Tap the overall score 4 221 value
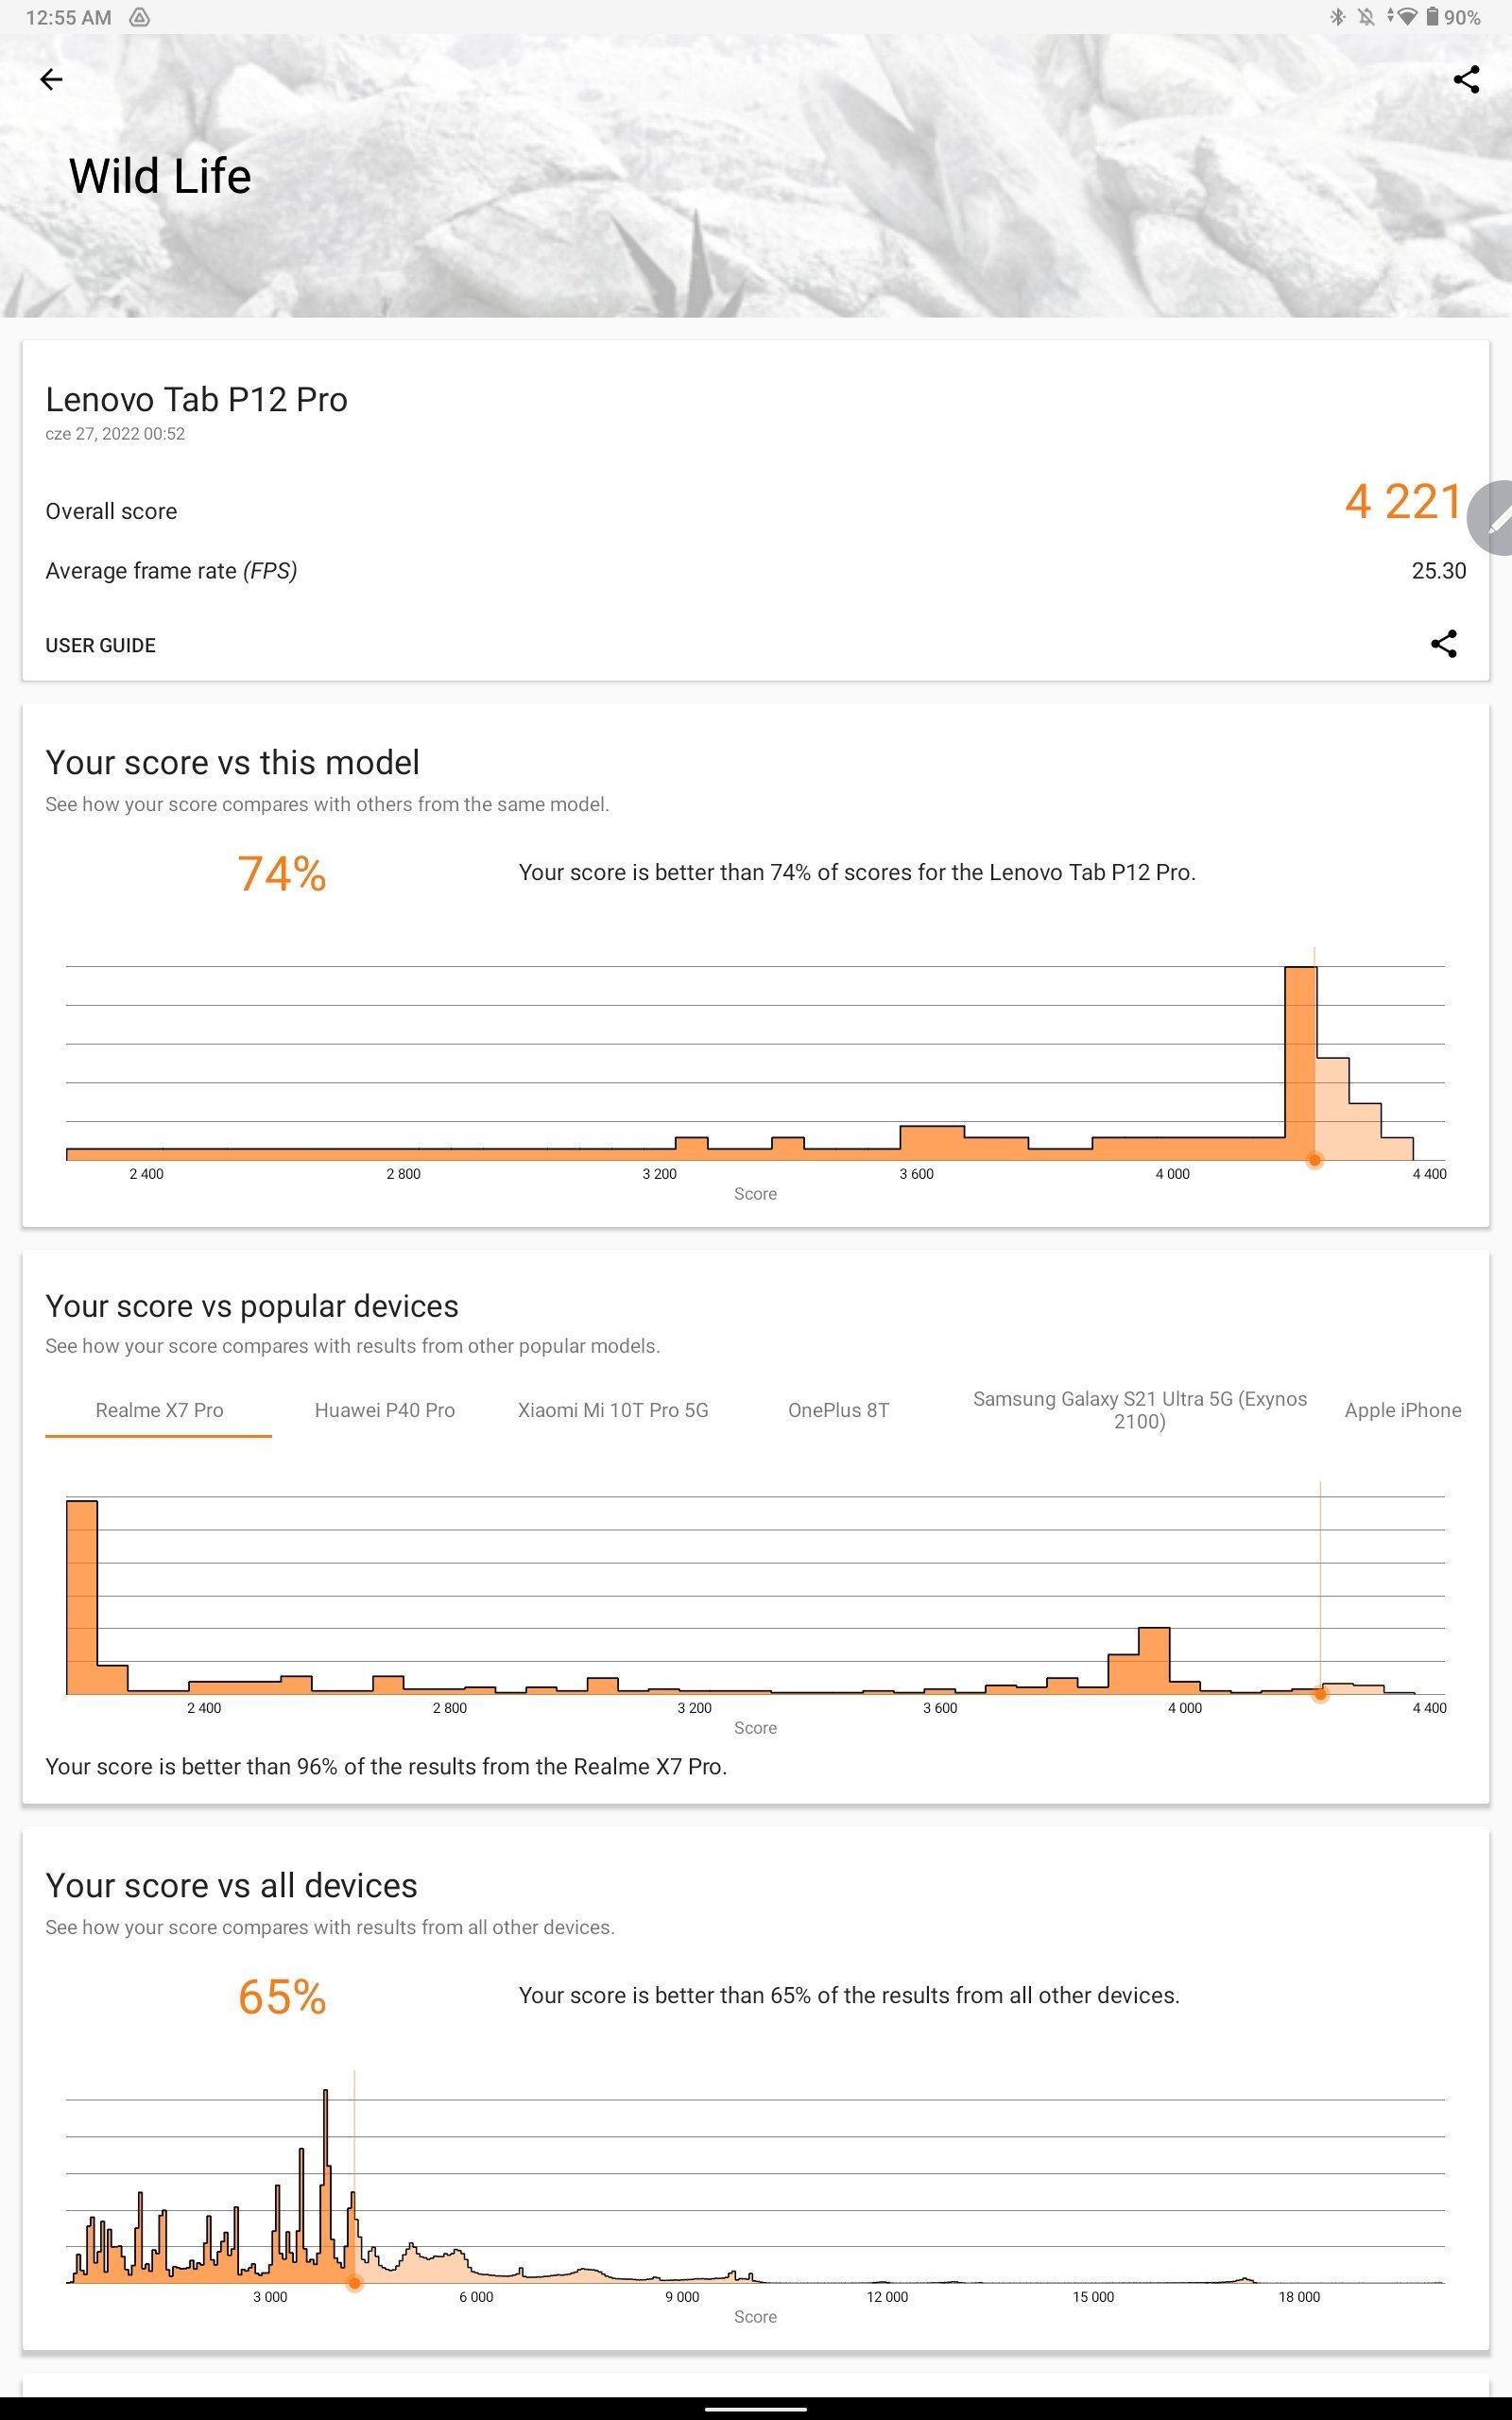Viewport: 1512px width, 2420px height. (x=1402, y=502)
